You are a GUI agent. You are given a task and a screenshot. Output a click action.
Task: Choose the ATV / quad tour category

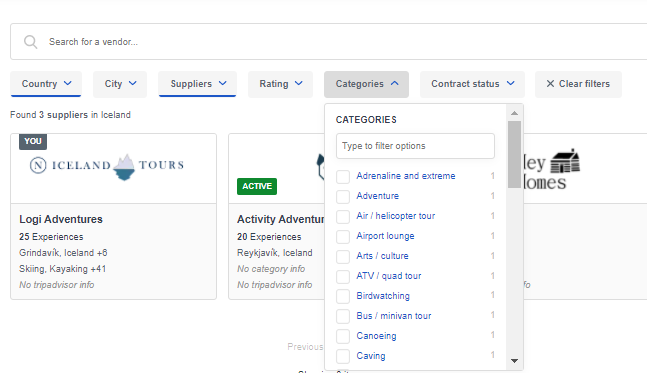(389, 276)
